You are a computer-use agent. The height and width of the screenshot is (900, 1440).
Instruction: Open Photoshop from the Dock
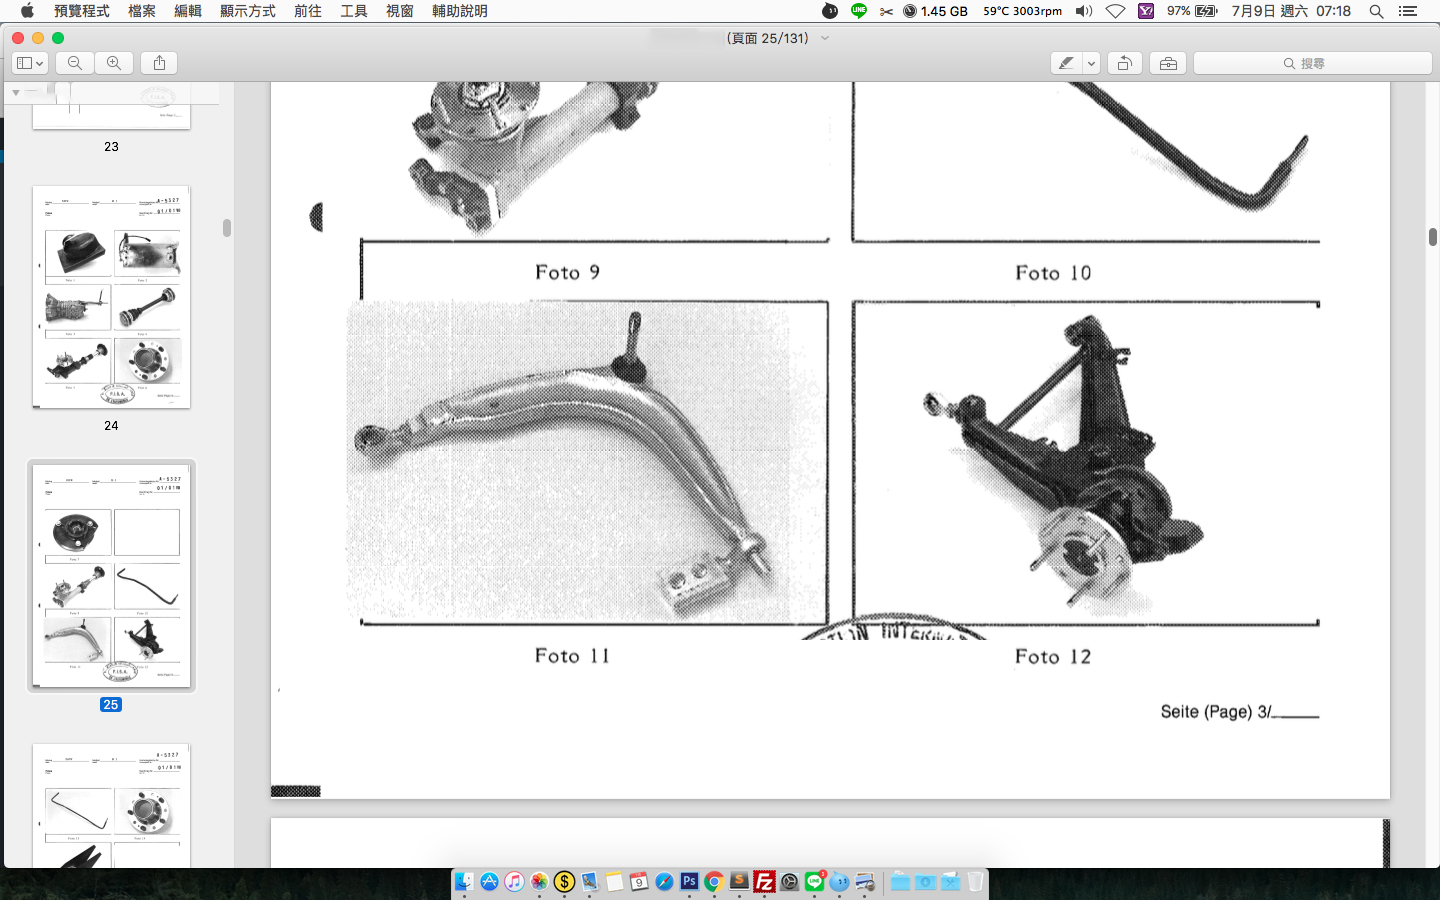tap(689, 881)
